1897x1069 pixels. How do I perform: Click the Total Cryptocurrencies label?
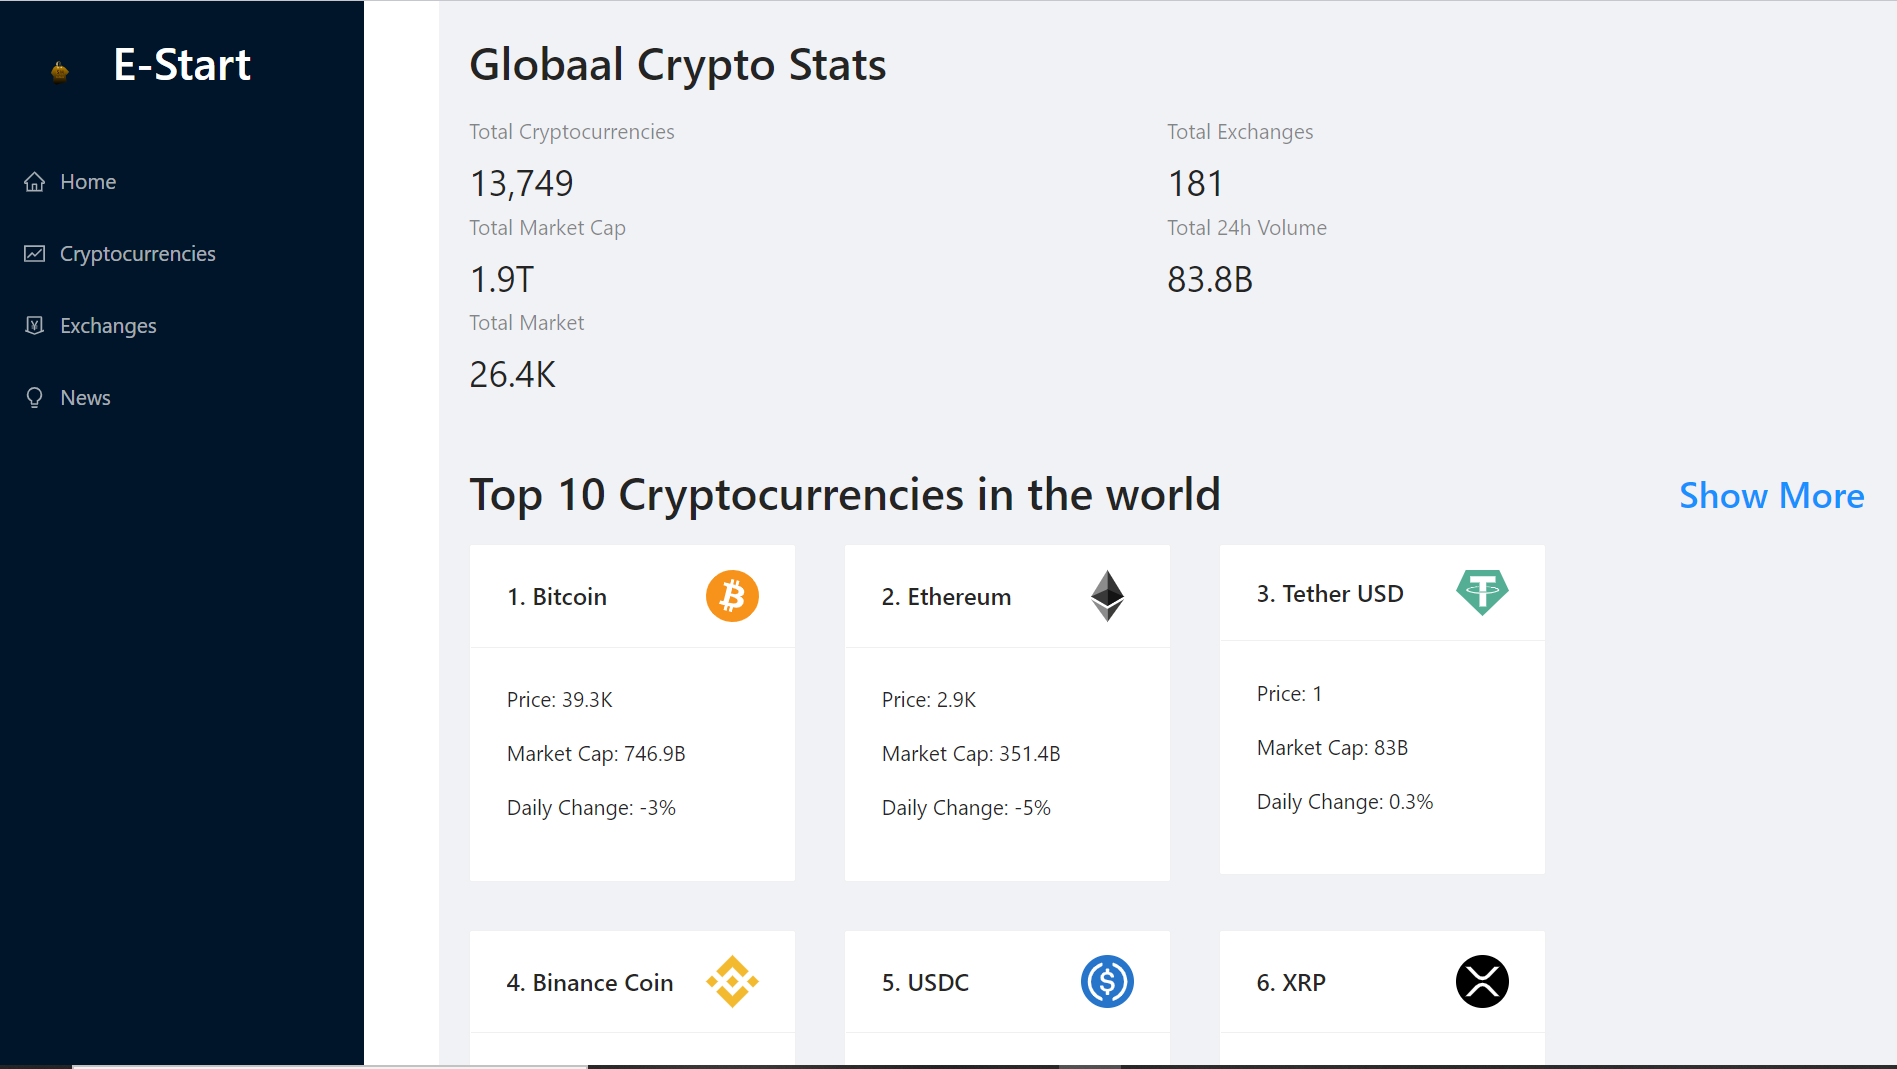click(572, 132)
